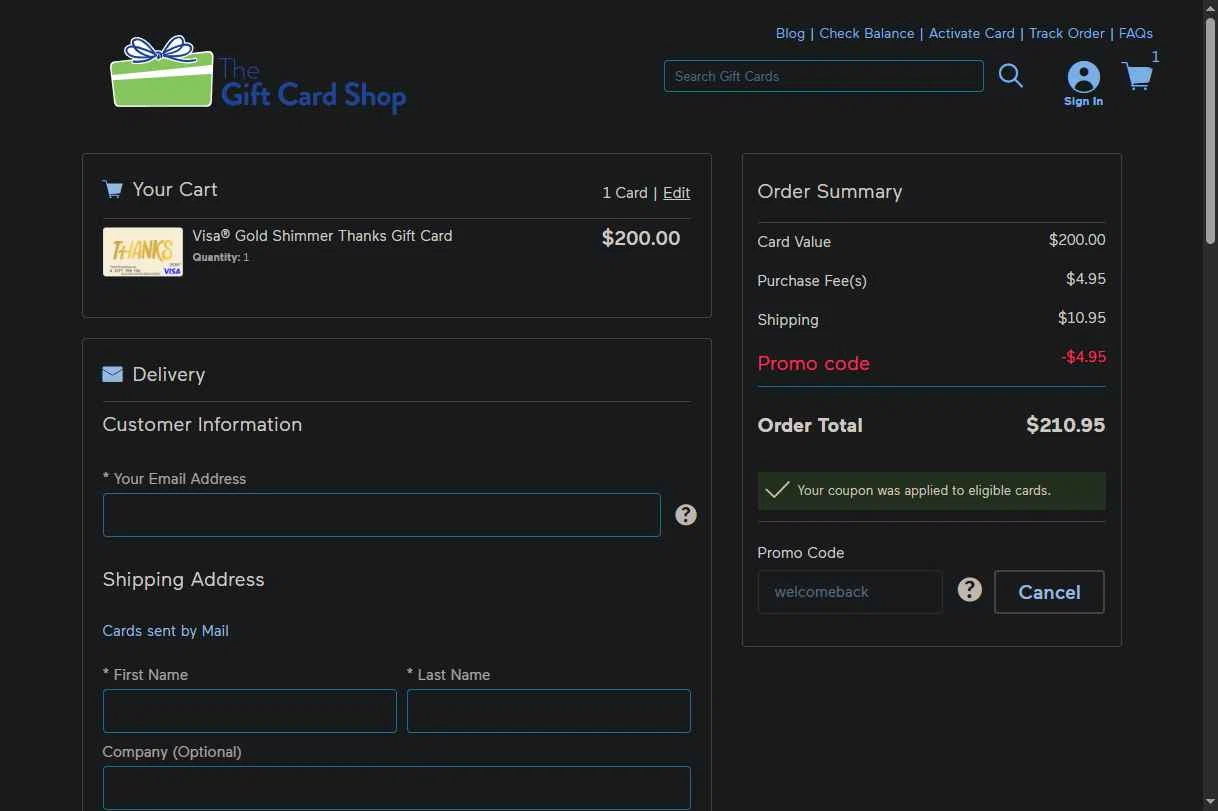Viewport: 1218px width, 811px height.
Task: Click the coupon applied checkmark icon
Action: tap(777, 490)
